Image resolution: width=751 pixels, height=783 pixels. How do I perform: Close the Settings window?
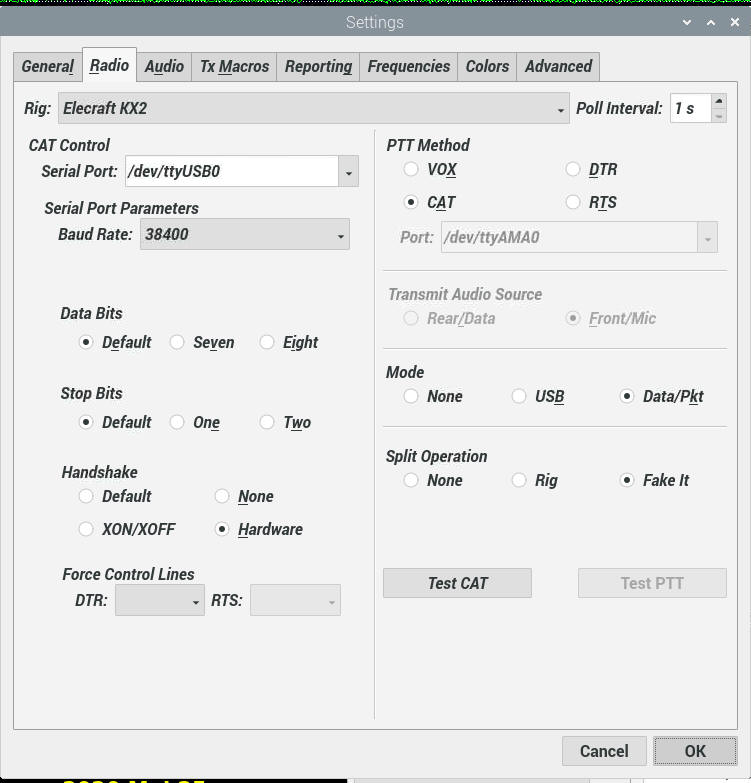(x=734, y=22)
